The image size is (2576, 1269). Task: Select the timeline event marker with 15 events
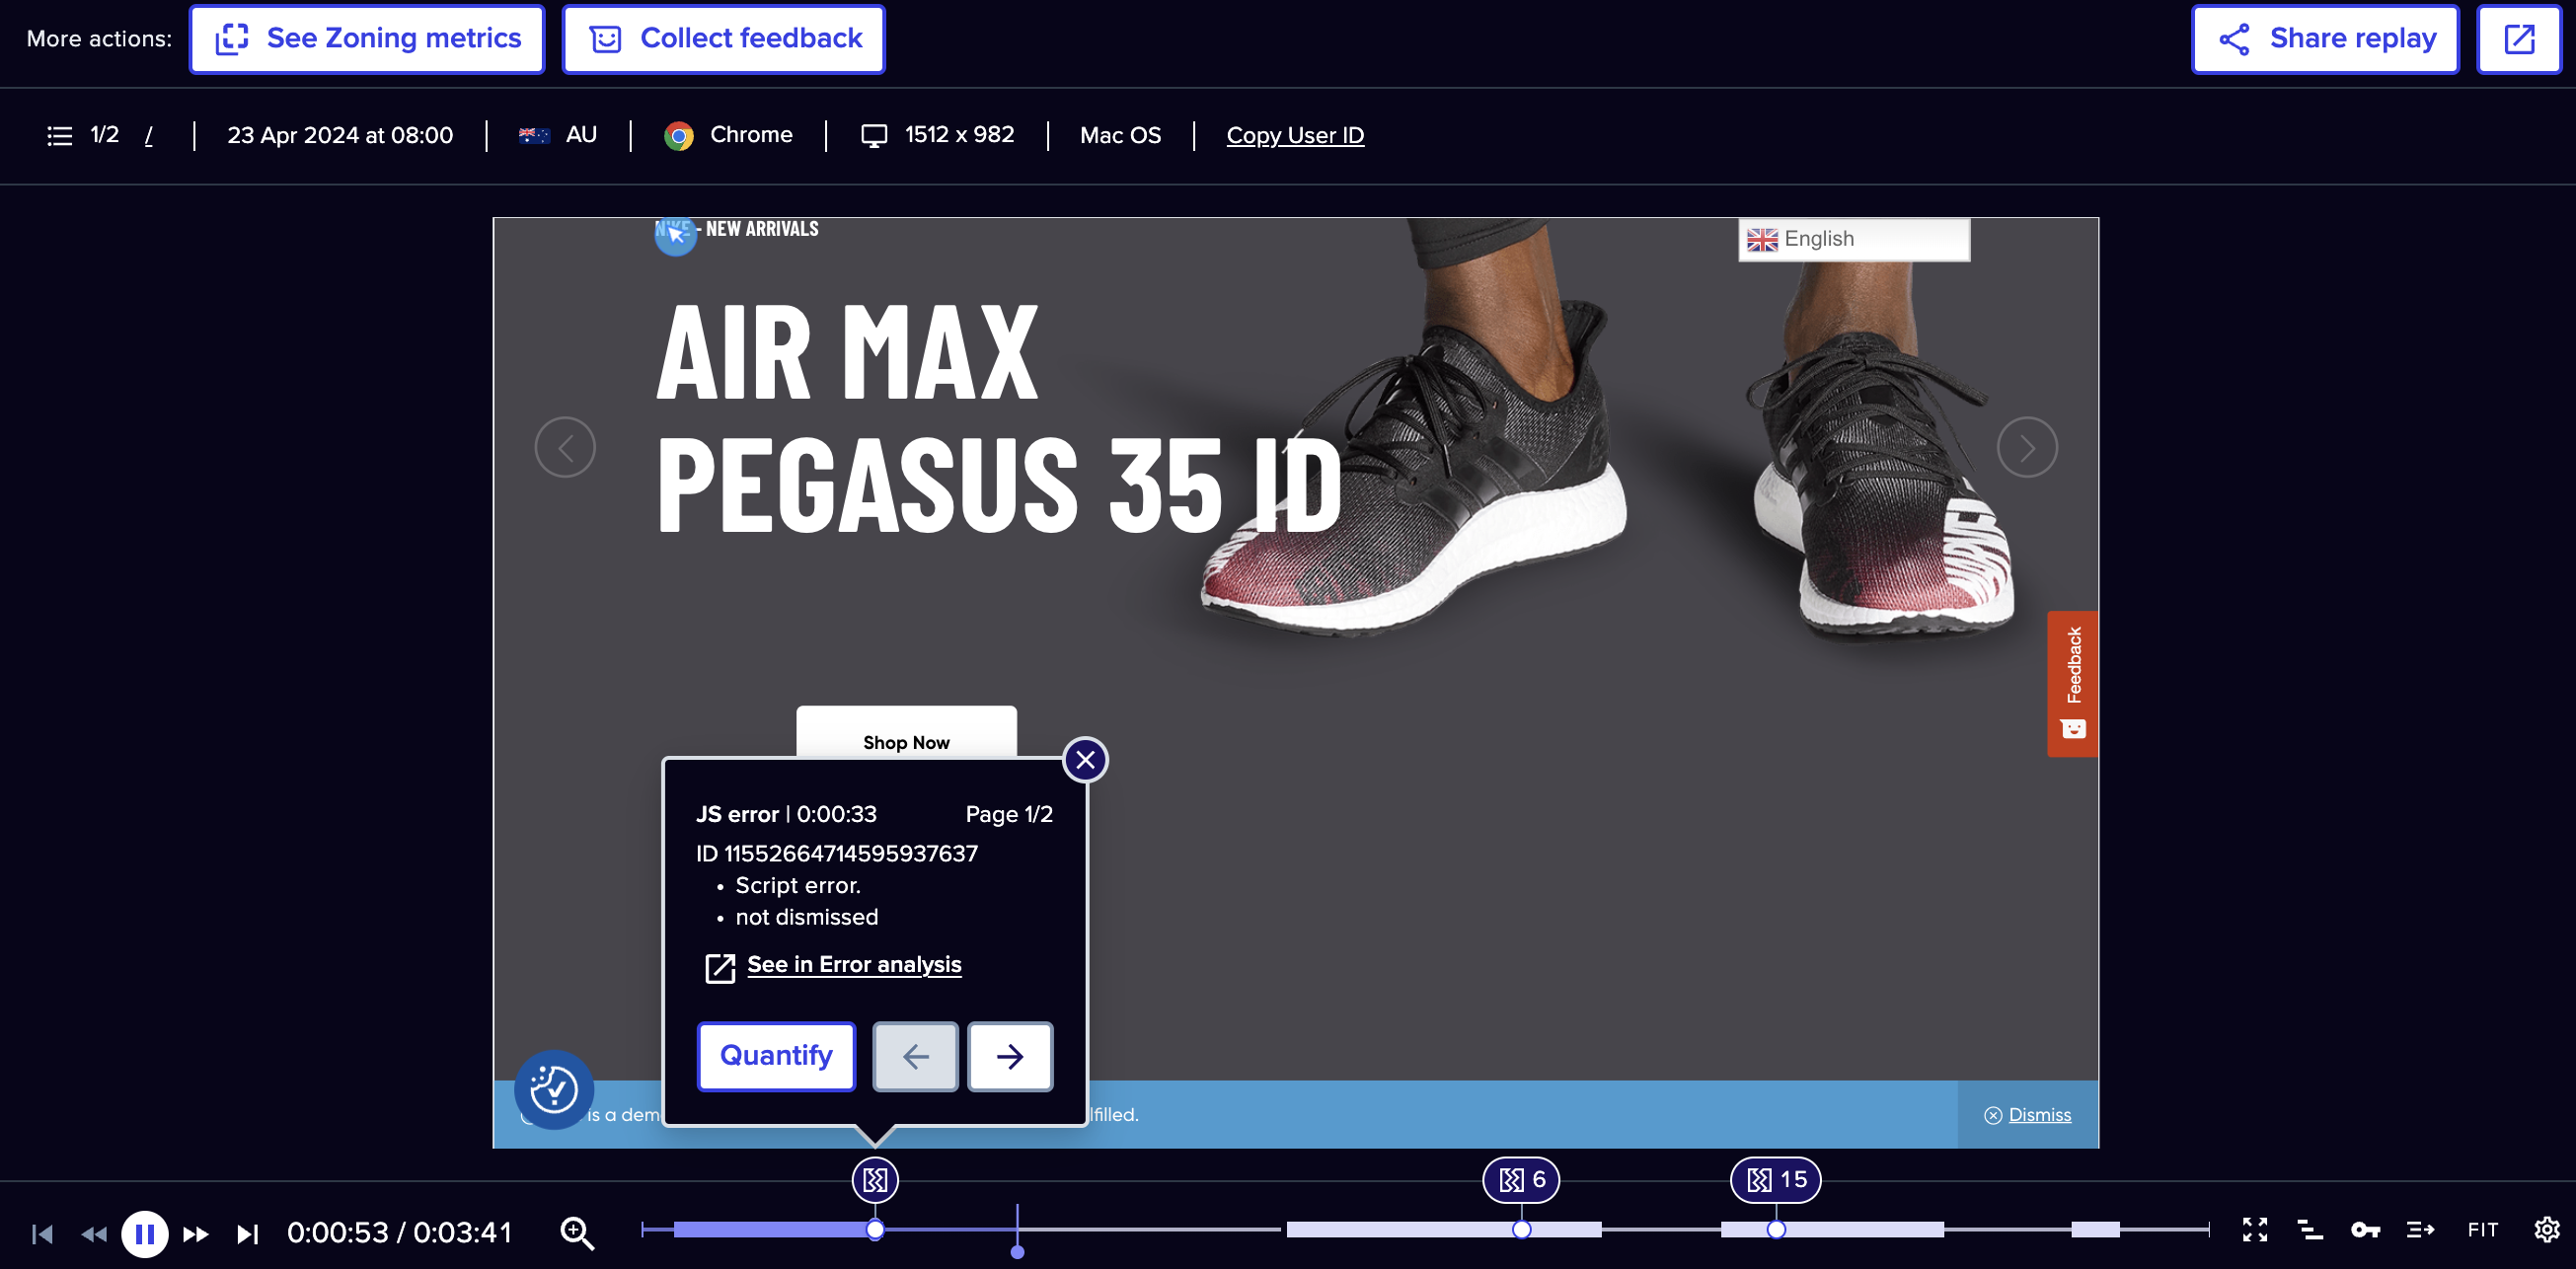(x=1776, y=1180)
